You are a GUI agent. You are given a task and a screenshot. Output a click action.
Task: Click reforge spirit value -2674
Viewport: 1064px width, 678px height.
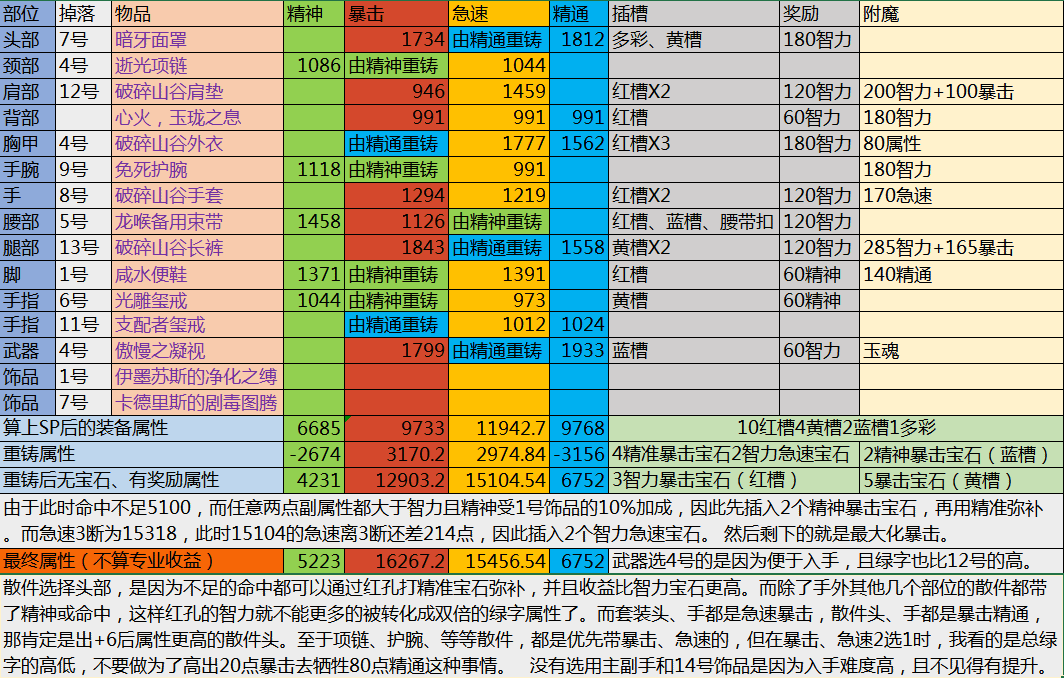coord(314,454)
